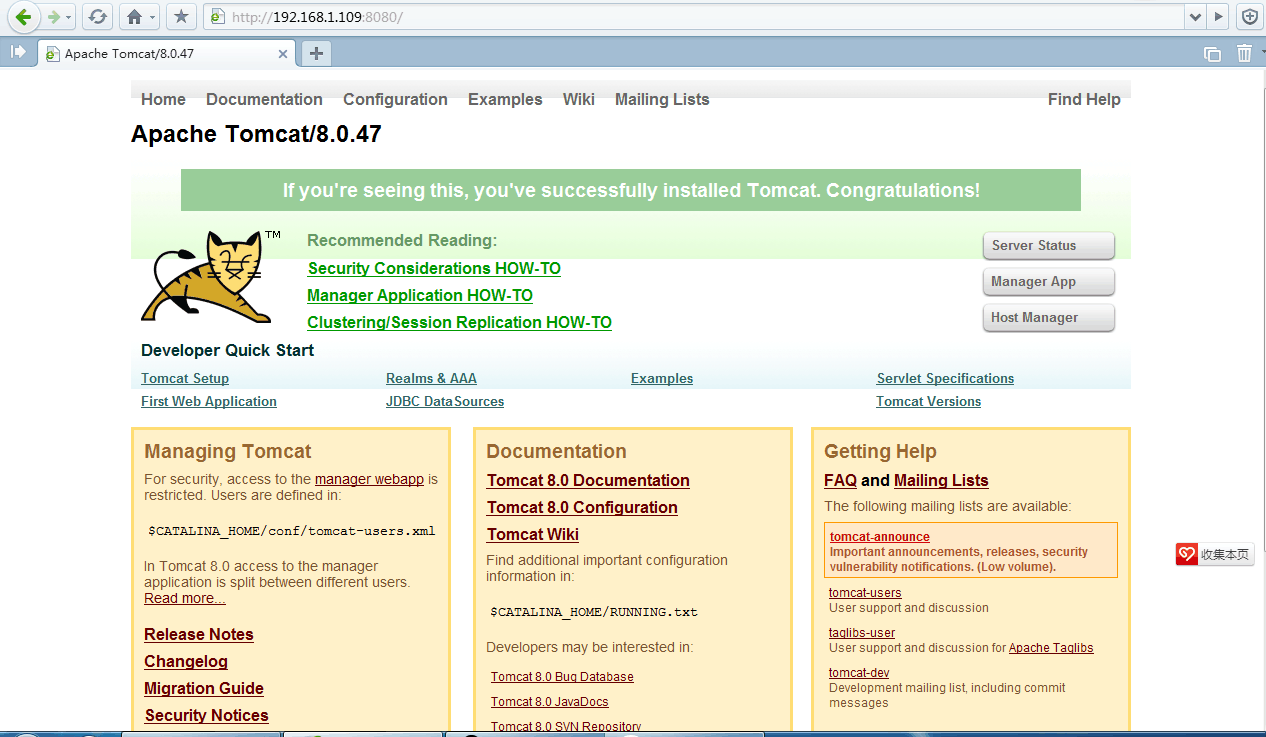Image resolution: width=1266 pixels, height=737 pixels.
Task: Click the FAQ link in Getting Help
Action: tap(840, 480)
